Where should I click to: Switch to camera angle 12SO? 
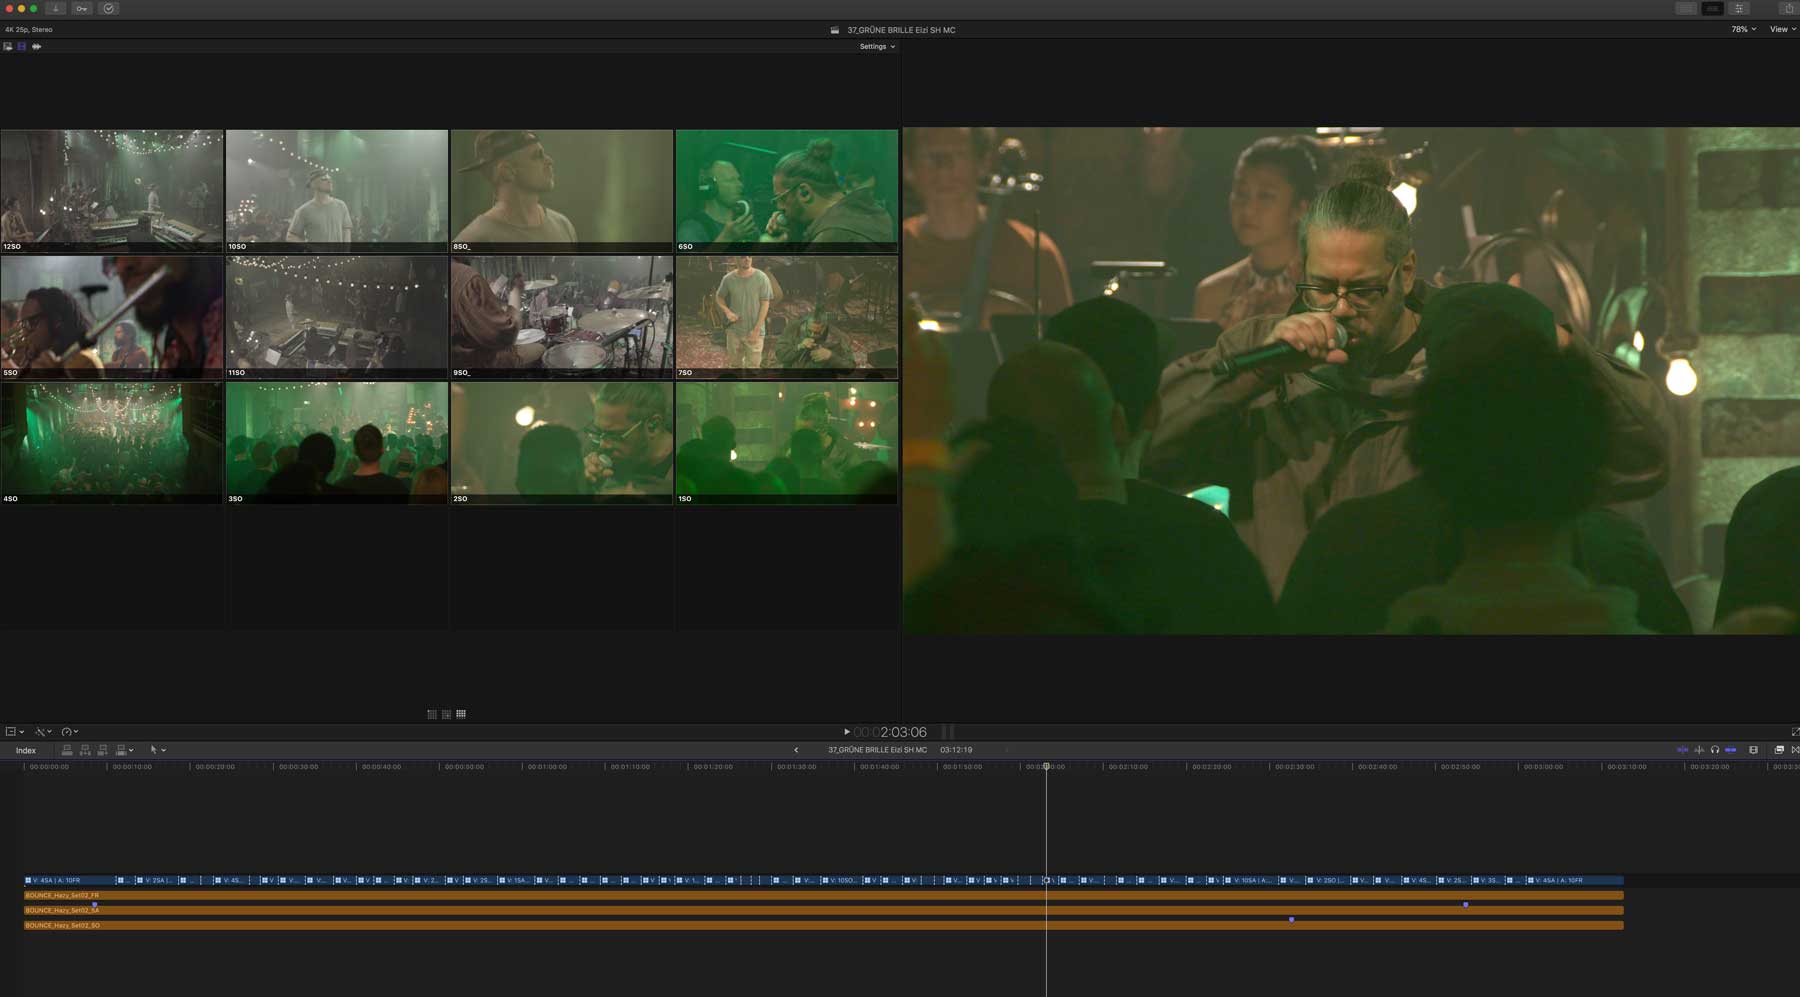(112, 190)
